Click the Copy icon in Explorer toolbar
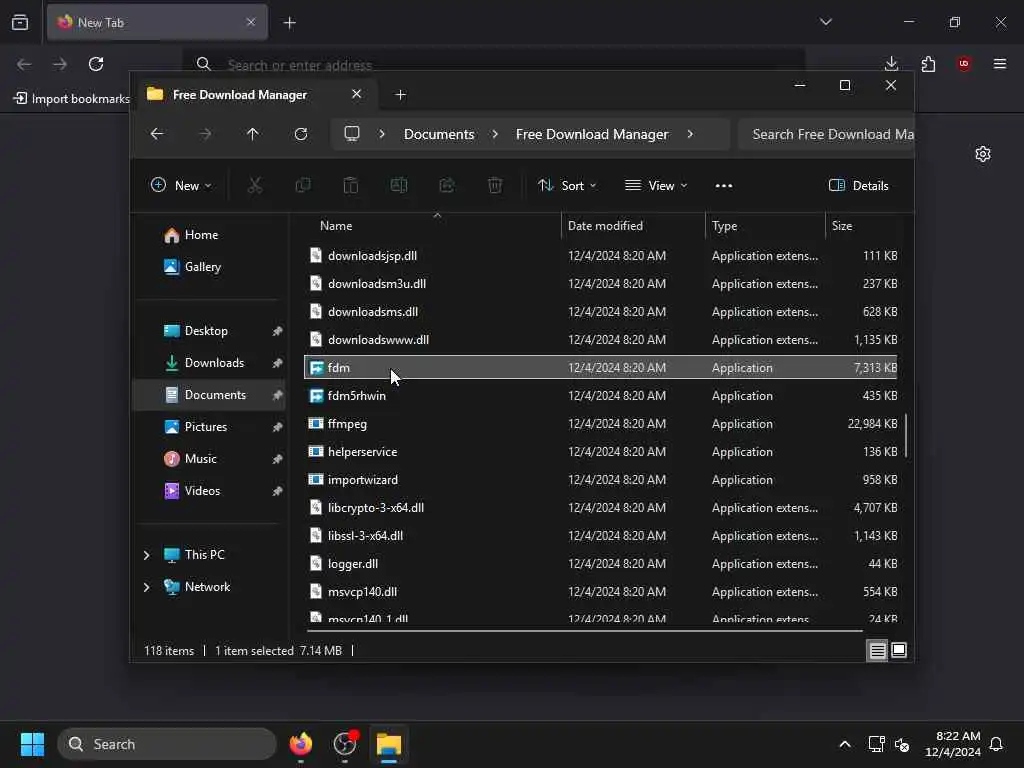This screenshot has height=768, width=1024. [x=303, y=185]
